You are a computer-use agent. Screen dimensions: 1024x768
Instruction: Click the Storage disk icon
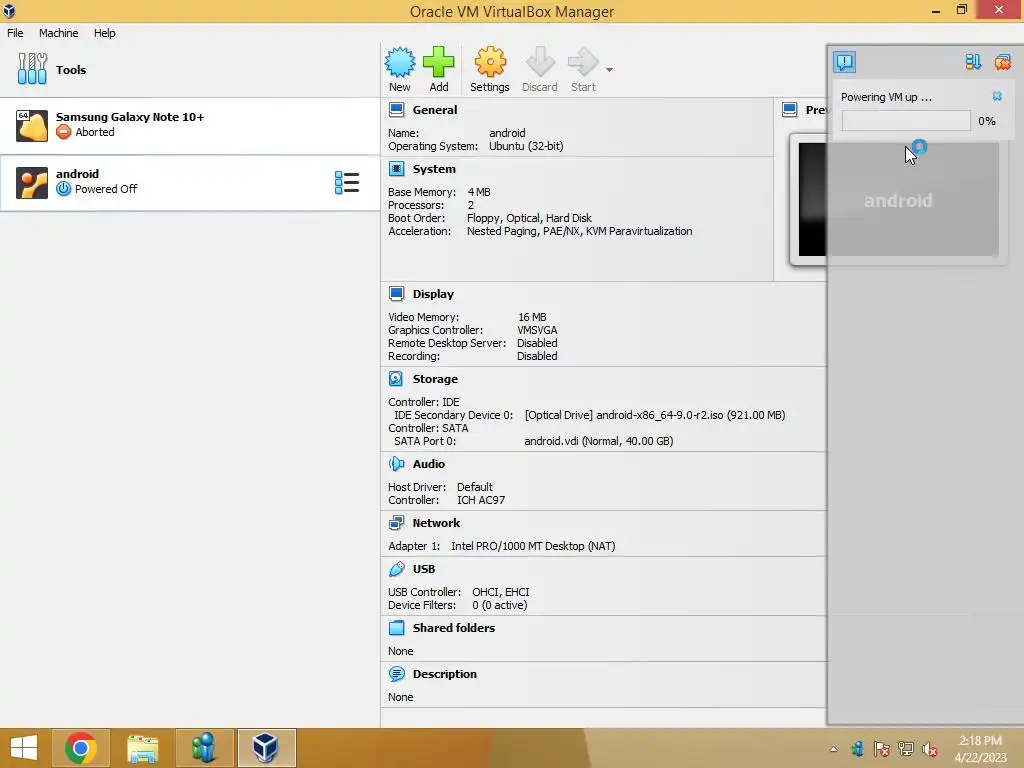[396, 379]
